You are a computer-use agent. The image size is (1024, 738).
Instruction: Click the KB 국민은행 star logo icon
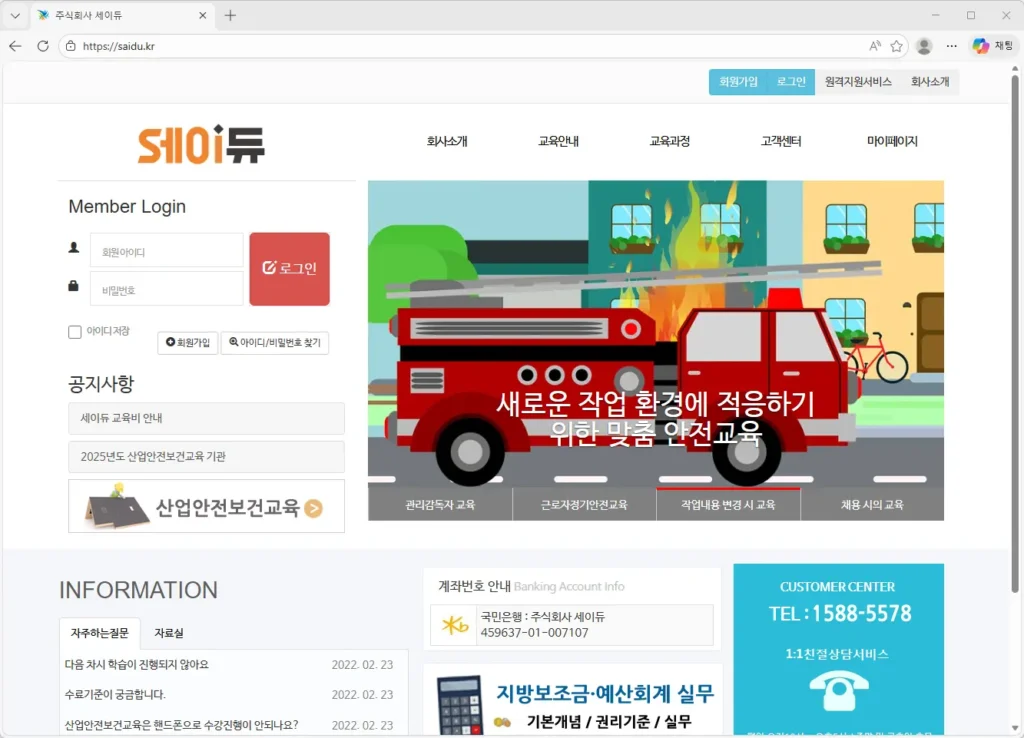[x=455, y=625]
